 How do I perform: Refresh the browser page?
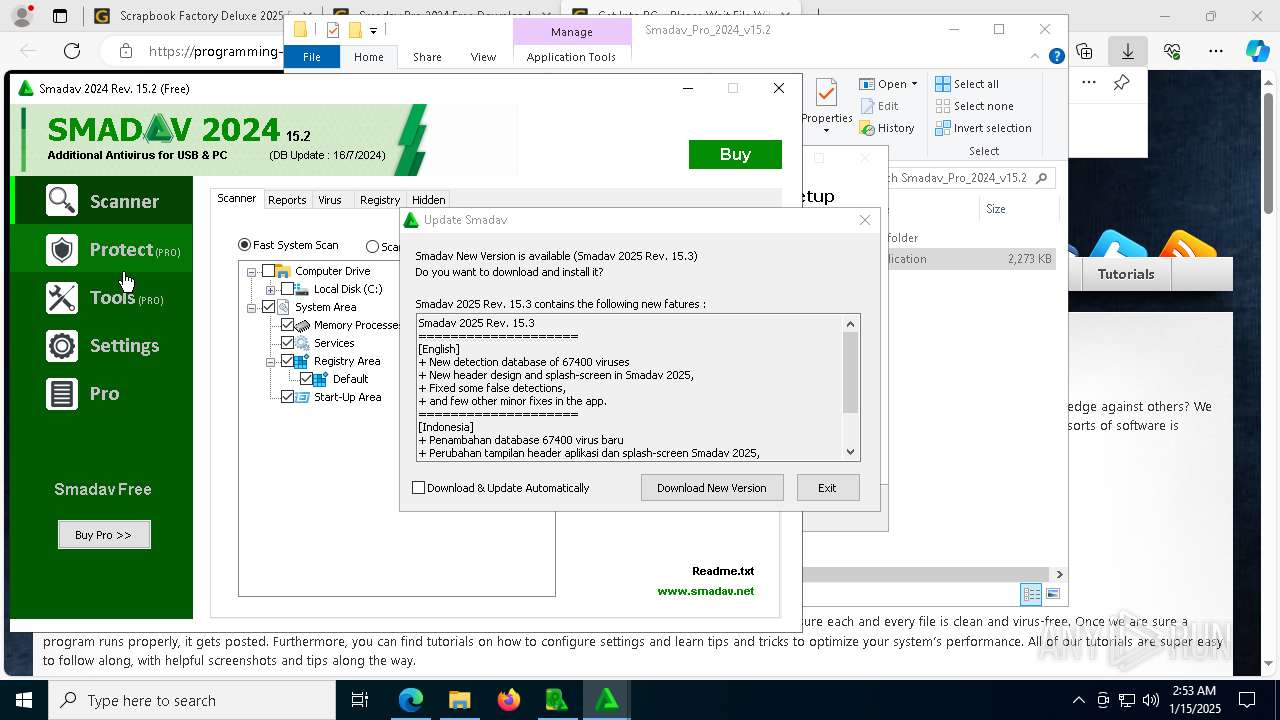click(x=72, y=51)
